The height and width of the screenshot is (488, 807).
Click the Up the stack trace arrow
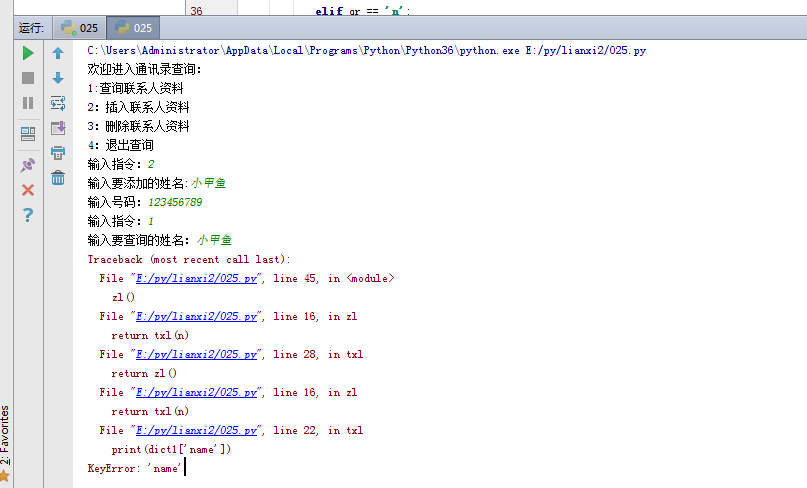[58, 52]
